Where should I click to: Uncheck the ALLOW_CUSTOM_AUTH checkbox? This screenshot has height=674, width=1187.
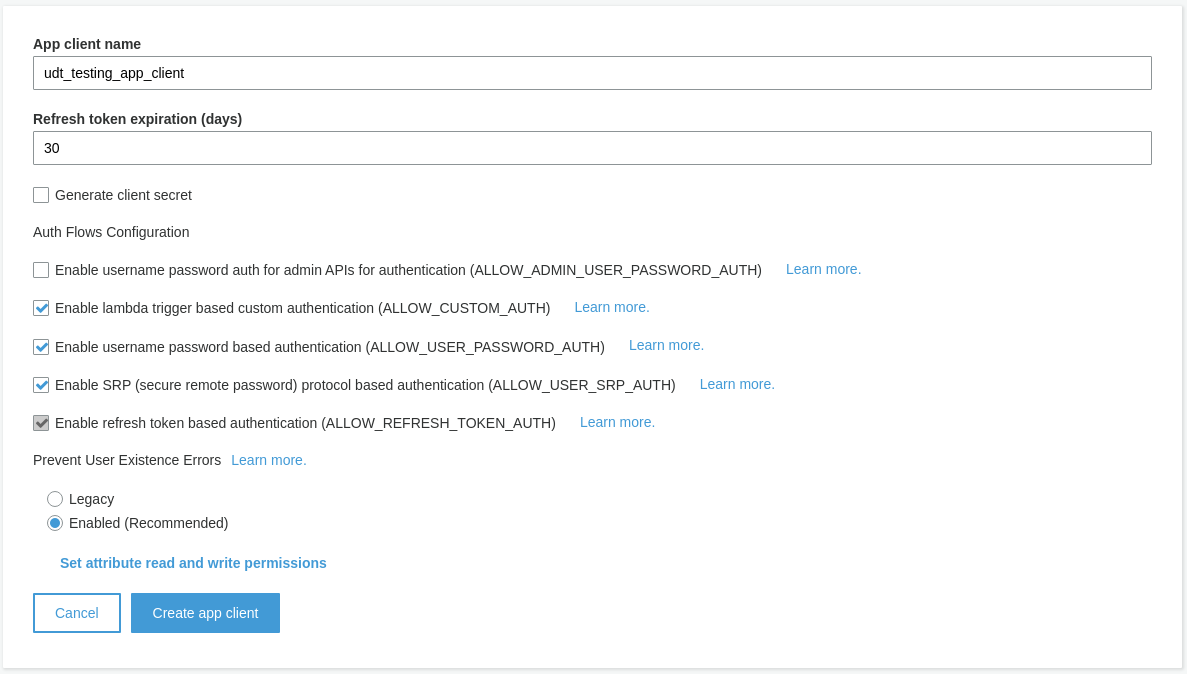point(41,308)
